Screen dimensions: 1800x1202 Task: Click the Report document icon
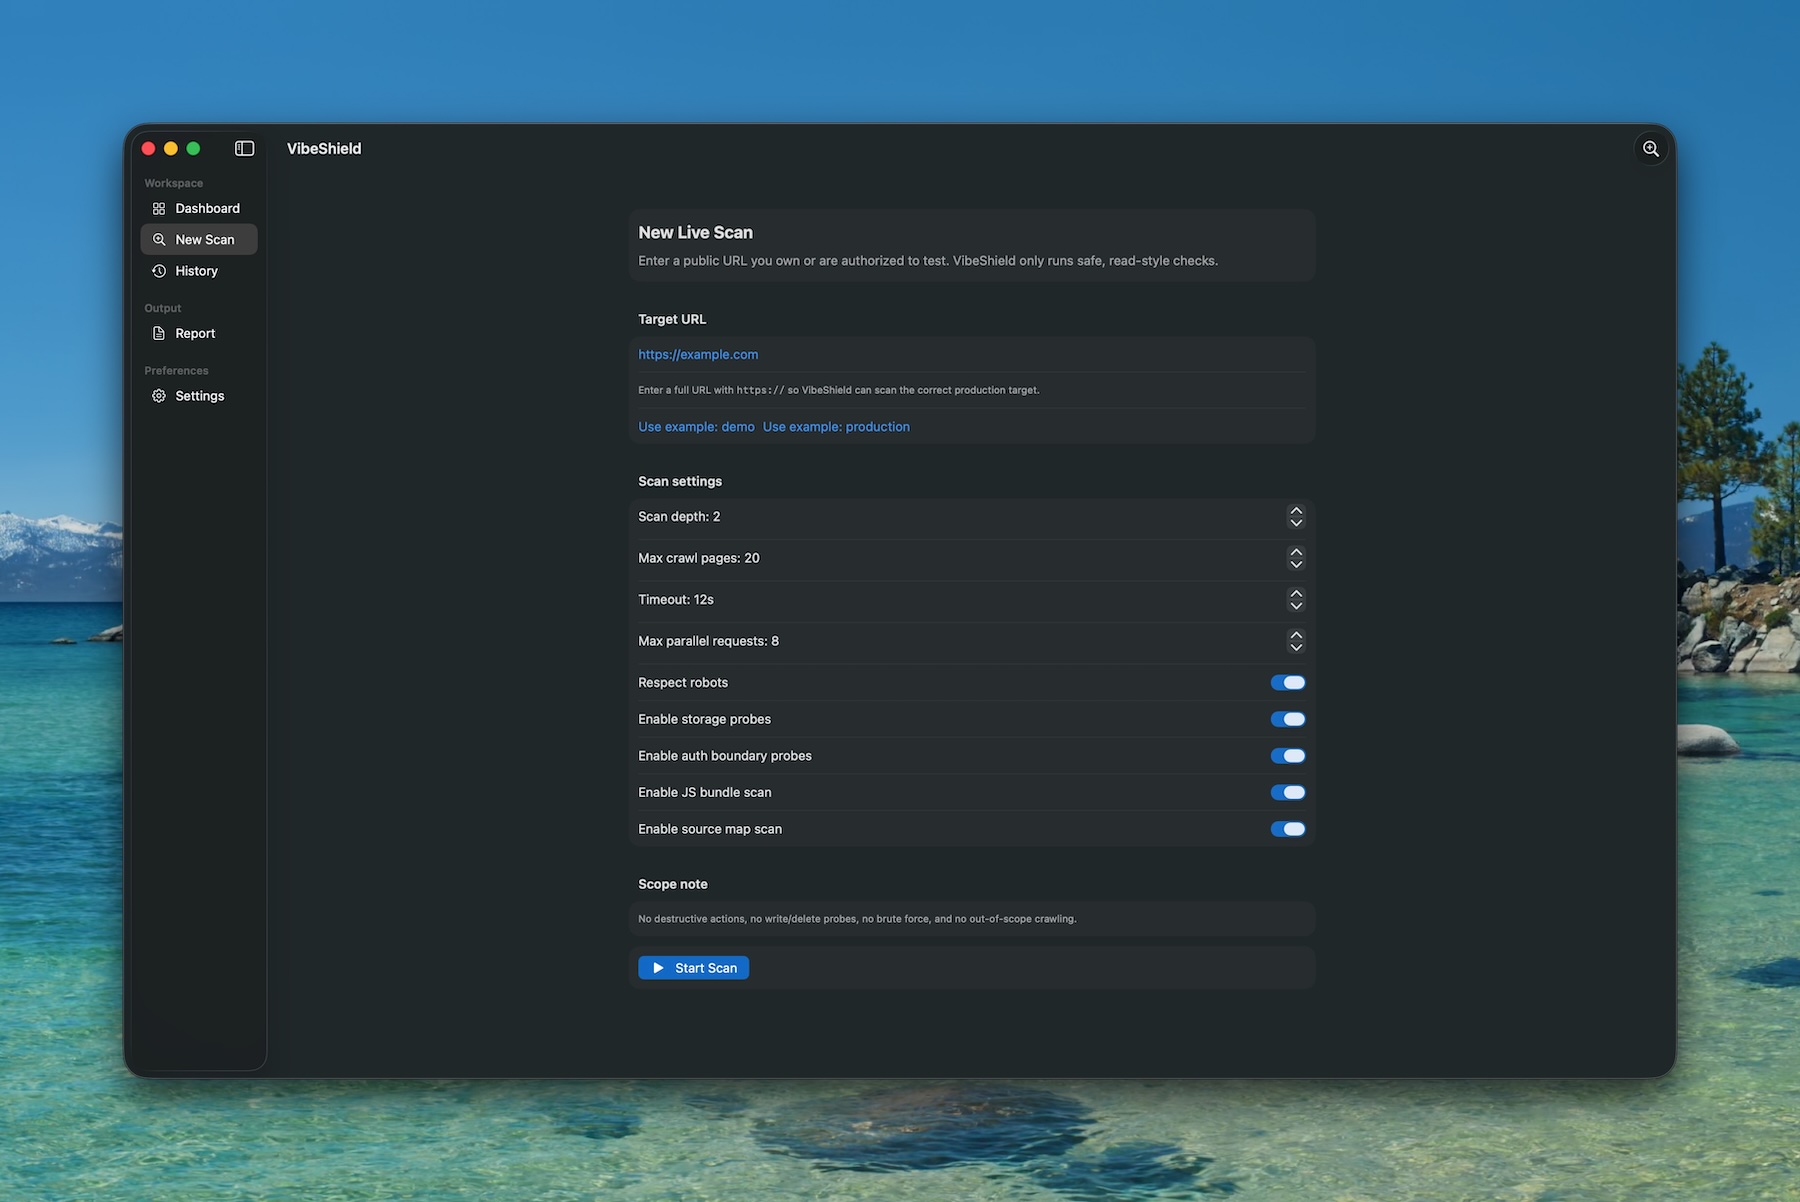(159, 333)
